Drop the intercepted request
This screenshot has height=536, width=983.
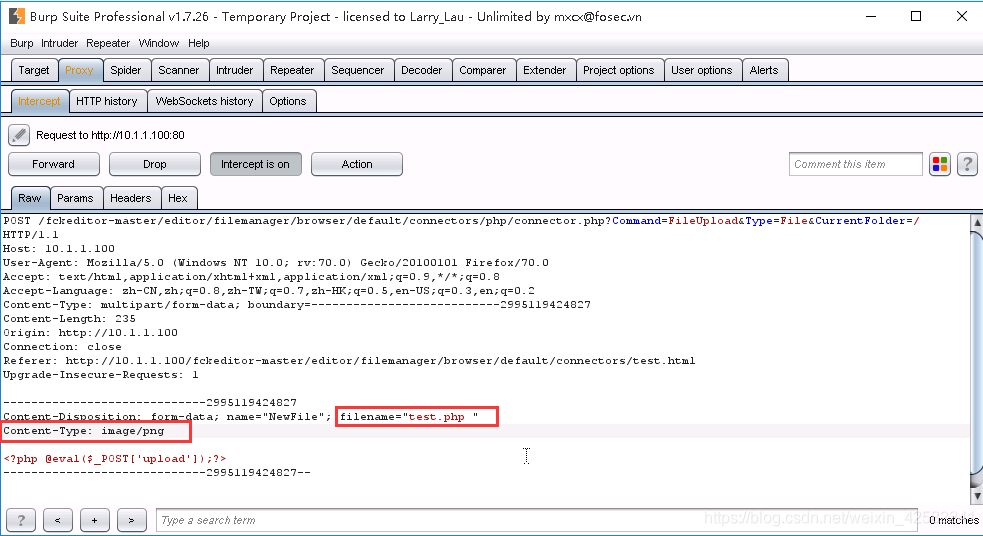154,164
